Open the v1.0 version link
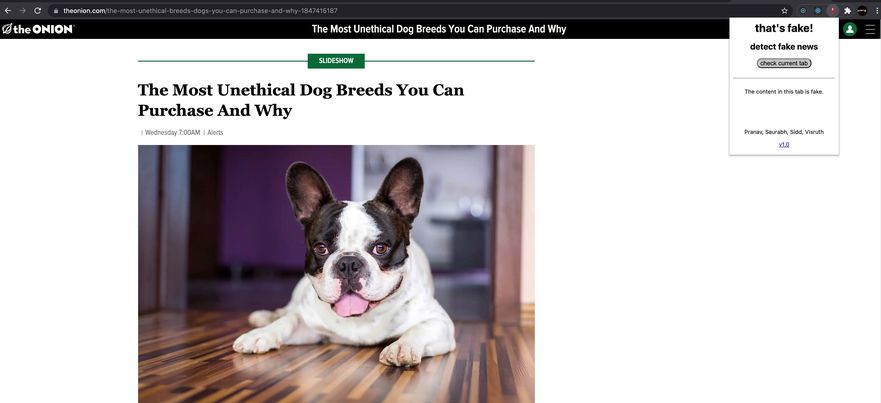The image size is (881, 403). (x=784, y=144)
